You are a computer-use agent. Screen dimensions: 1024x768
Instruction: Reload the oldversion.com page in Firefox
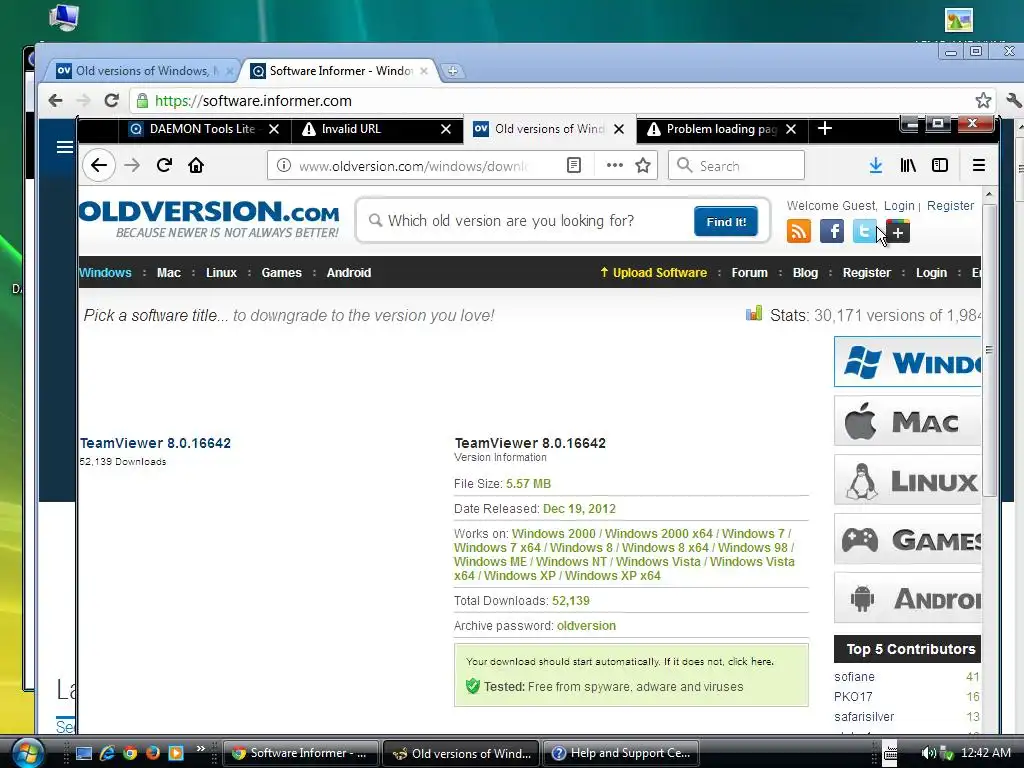(164, 165)
